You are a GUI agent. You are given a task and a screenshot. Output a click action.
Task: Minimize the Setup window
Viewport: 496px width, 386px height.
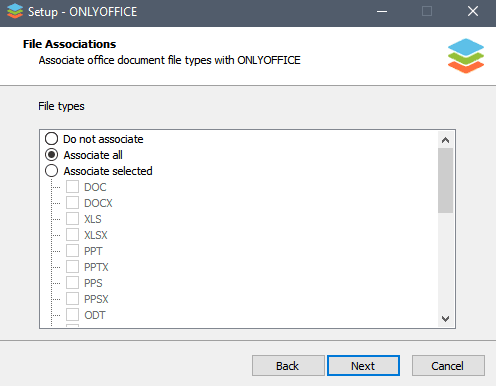point(382,11)
